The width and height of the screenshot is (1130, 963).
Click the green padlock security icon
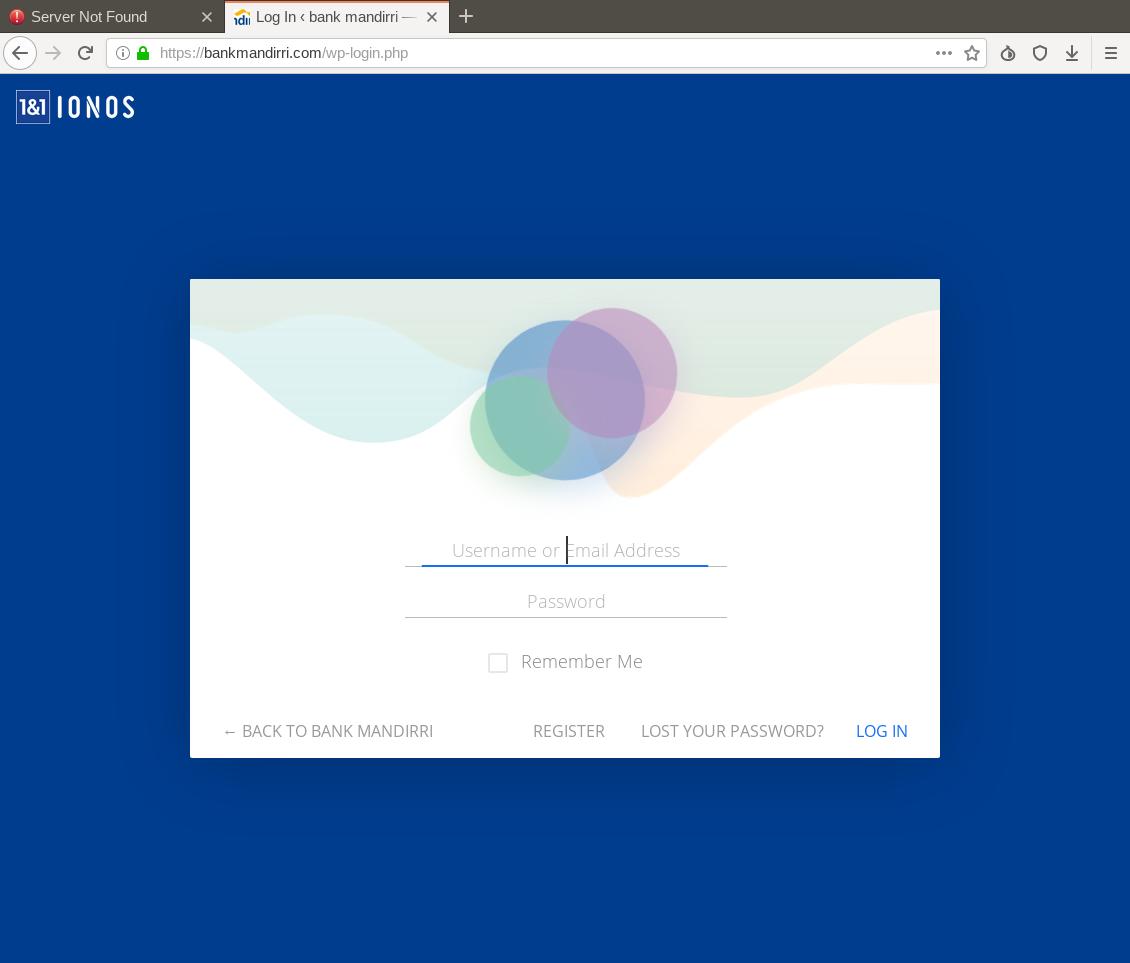[143, 53]
